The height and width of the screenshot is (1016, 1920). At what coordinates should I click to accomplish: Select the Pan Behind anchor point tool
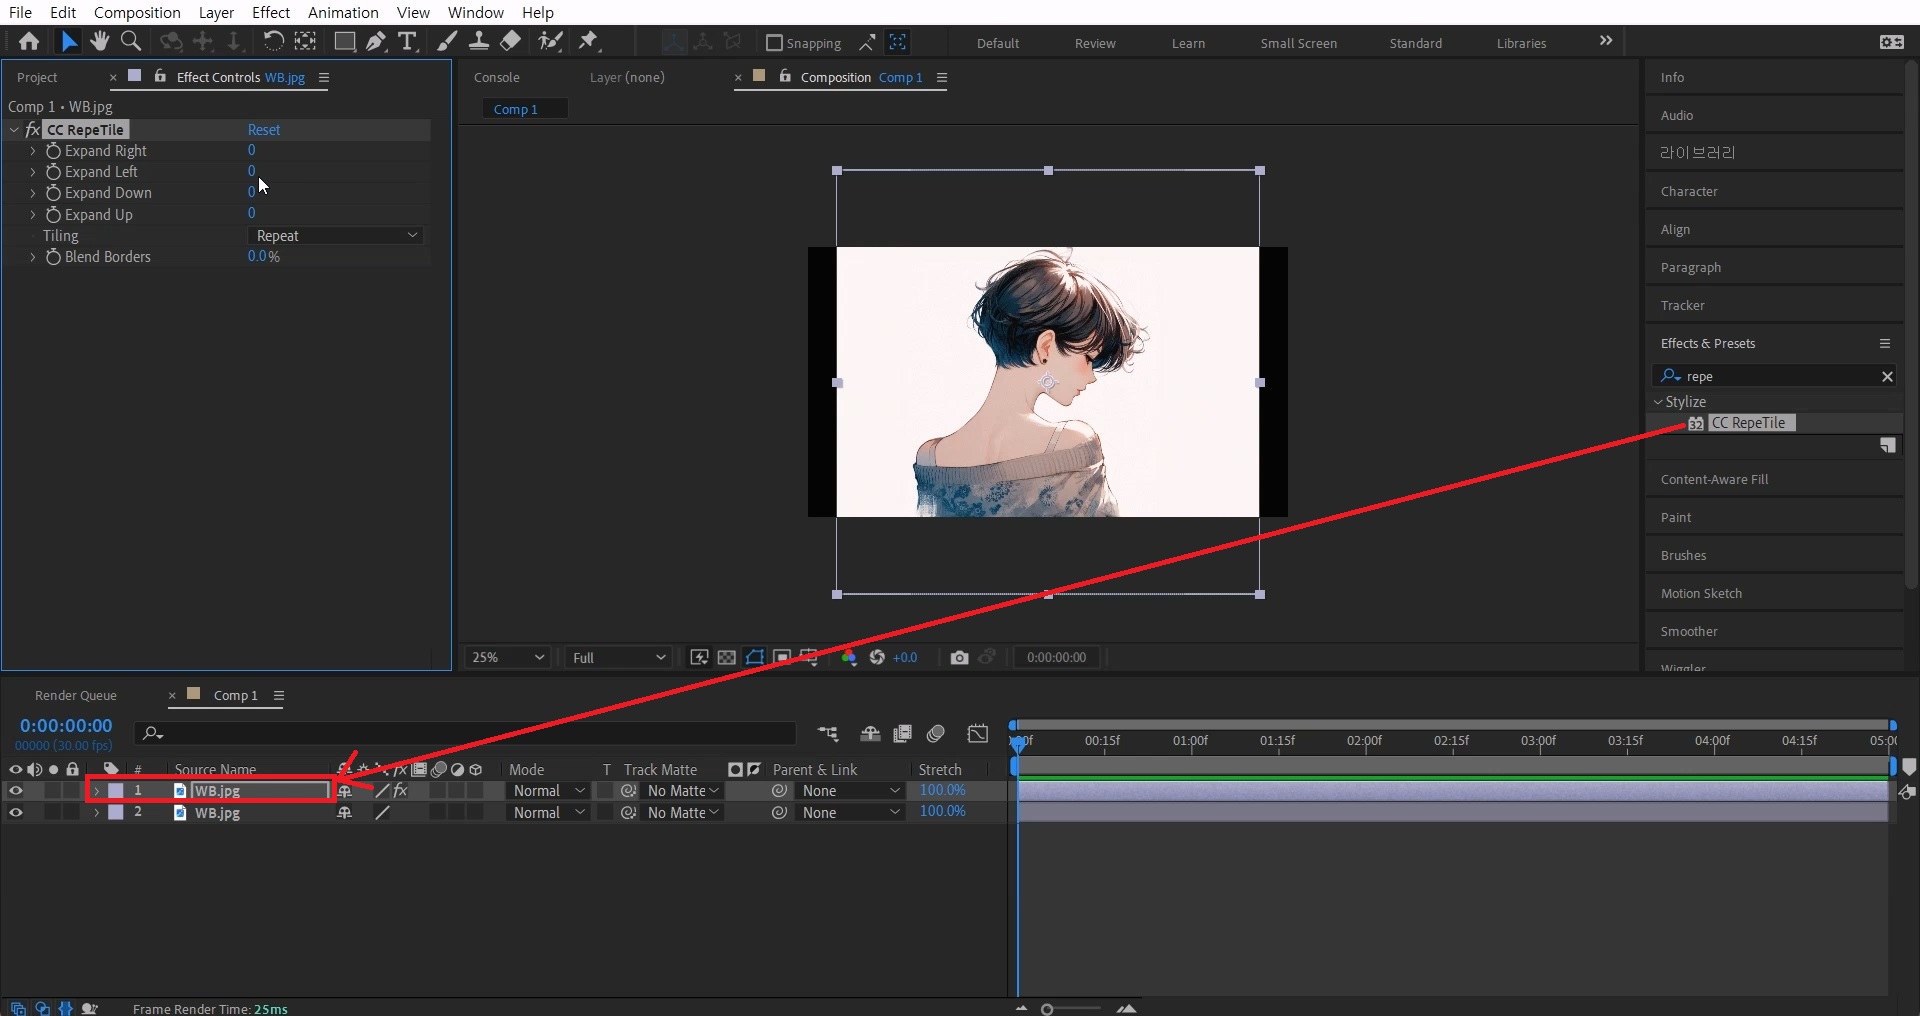305,42
